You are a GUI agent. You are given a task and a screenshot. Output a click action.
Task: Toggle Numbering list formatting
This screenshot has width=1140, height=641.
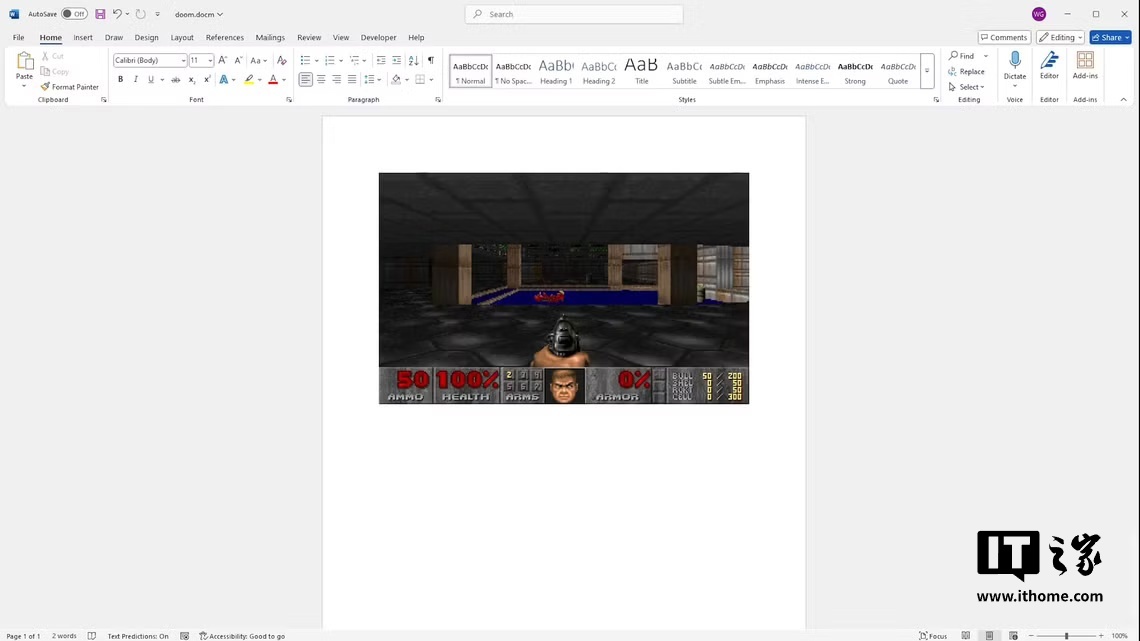(329, 60)
